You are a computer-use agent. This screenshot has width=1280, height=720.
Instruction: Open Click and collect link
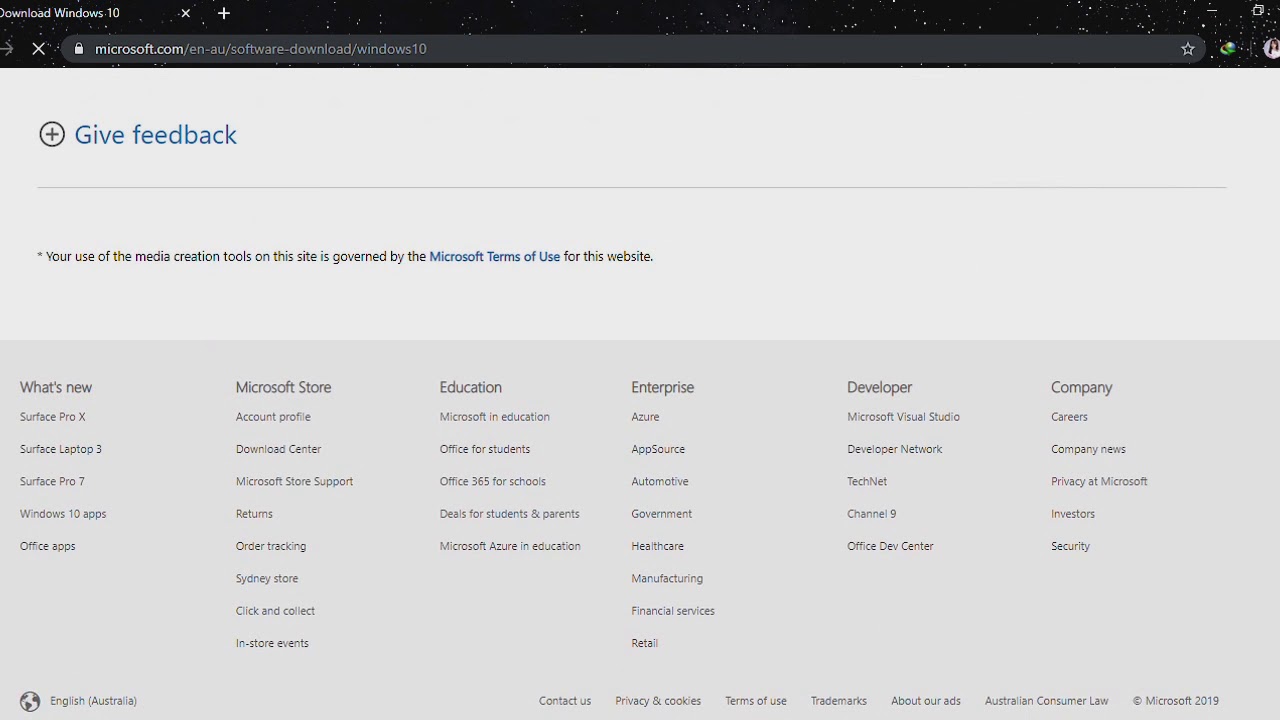[275, 611]
